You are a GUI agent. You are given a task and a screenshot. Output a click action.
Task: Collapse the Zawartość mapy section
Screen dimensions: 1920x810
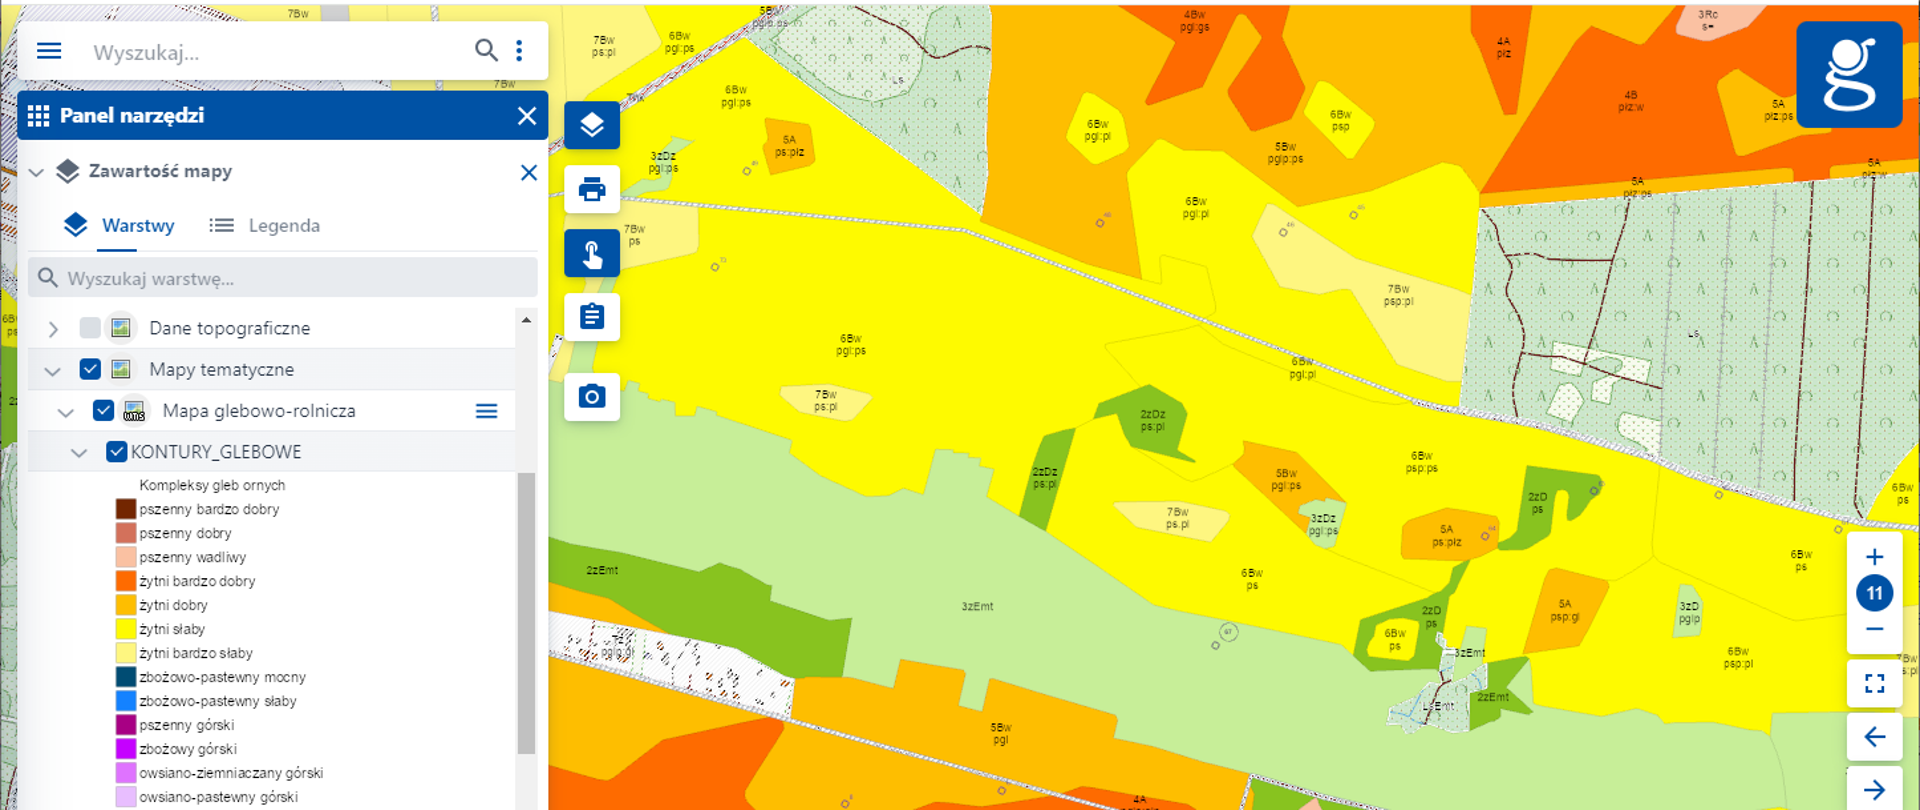pos(36,172)
